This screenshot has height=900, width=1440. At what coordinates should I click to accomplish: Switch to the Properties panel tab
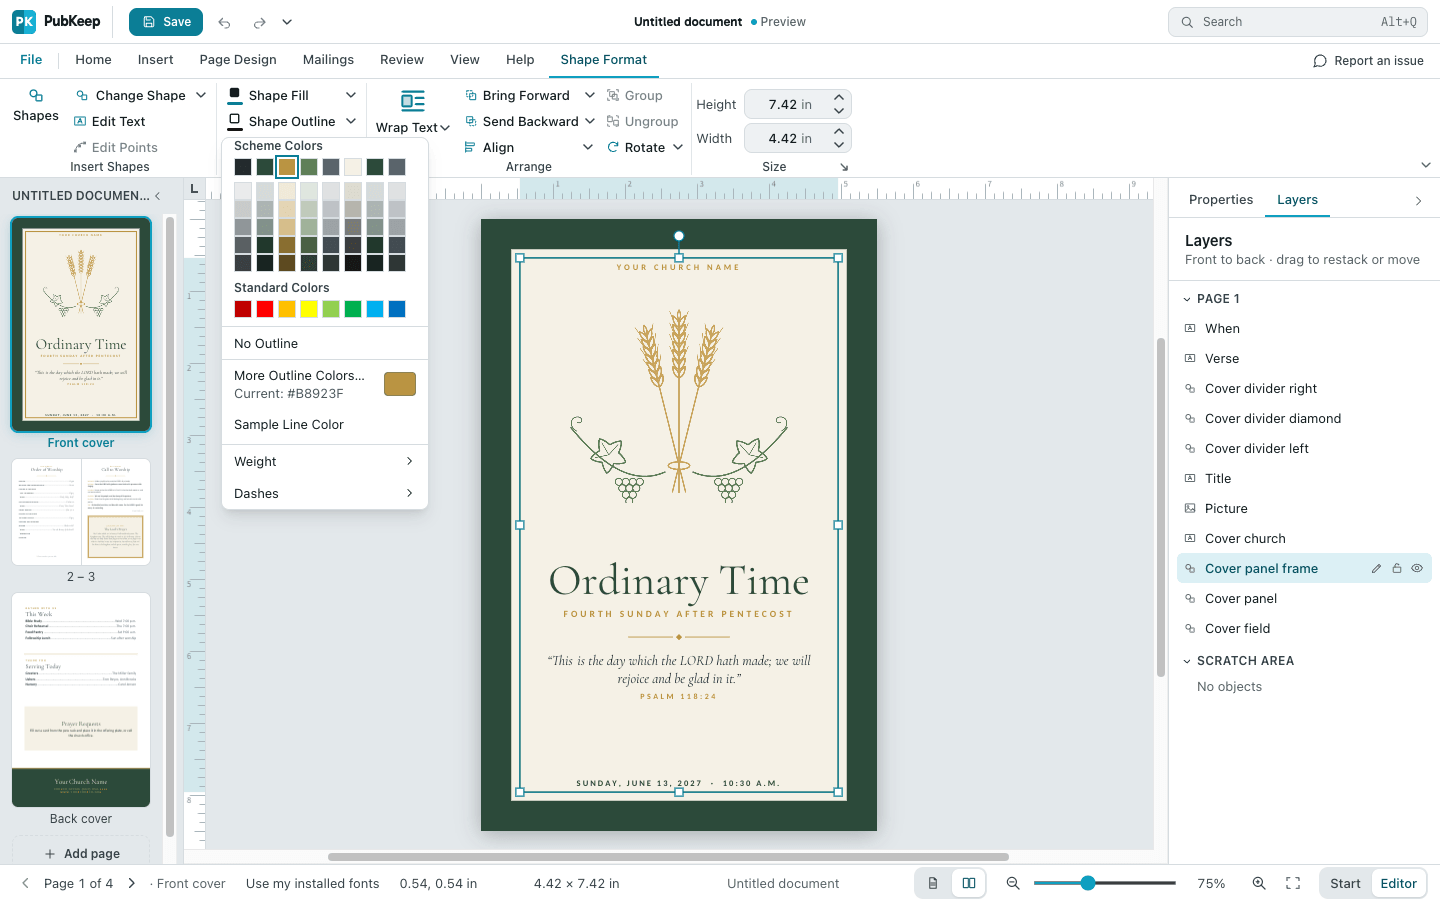click(x=1221, y=200)
